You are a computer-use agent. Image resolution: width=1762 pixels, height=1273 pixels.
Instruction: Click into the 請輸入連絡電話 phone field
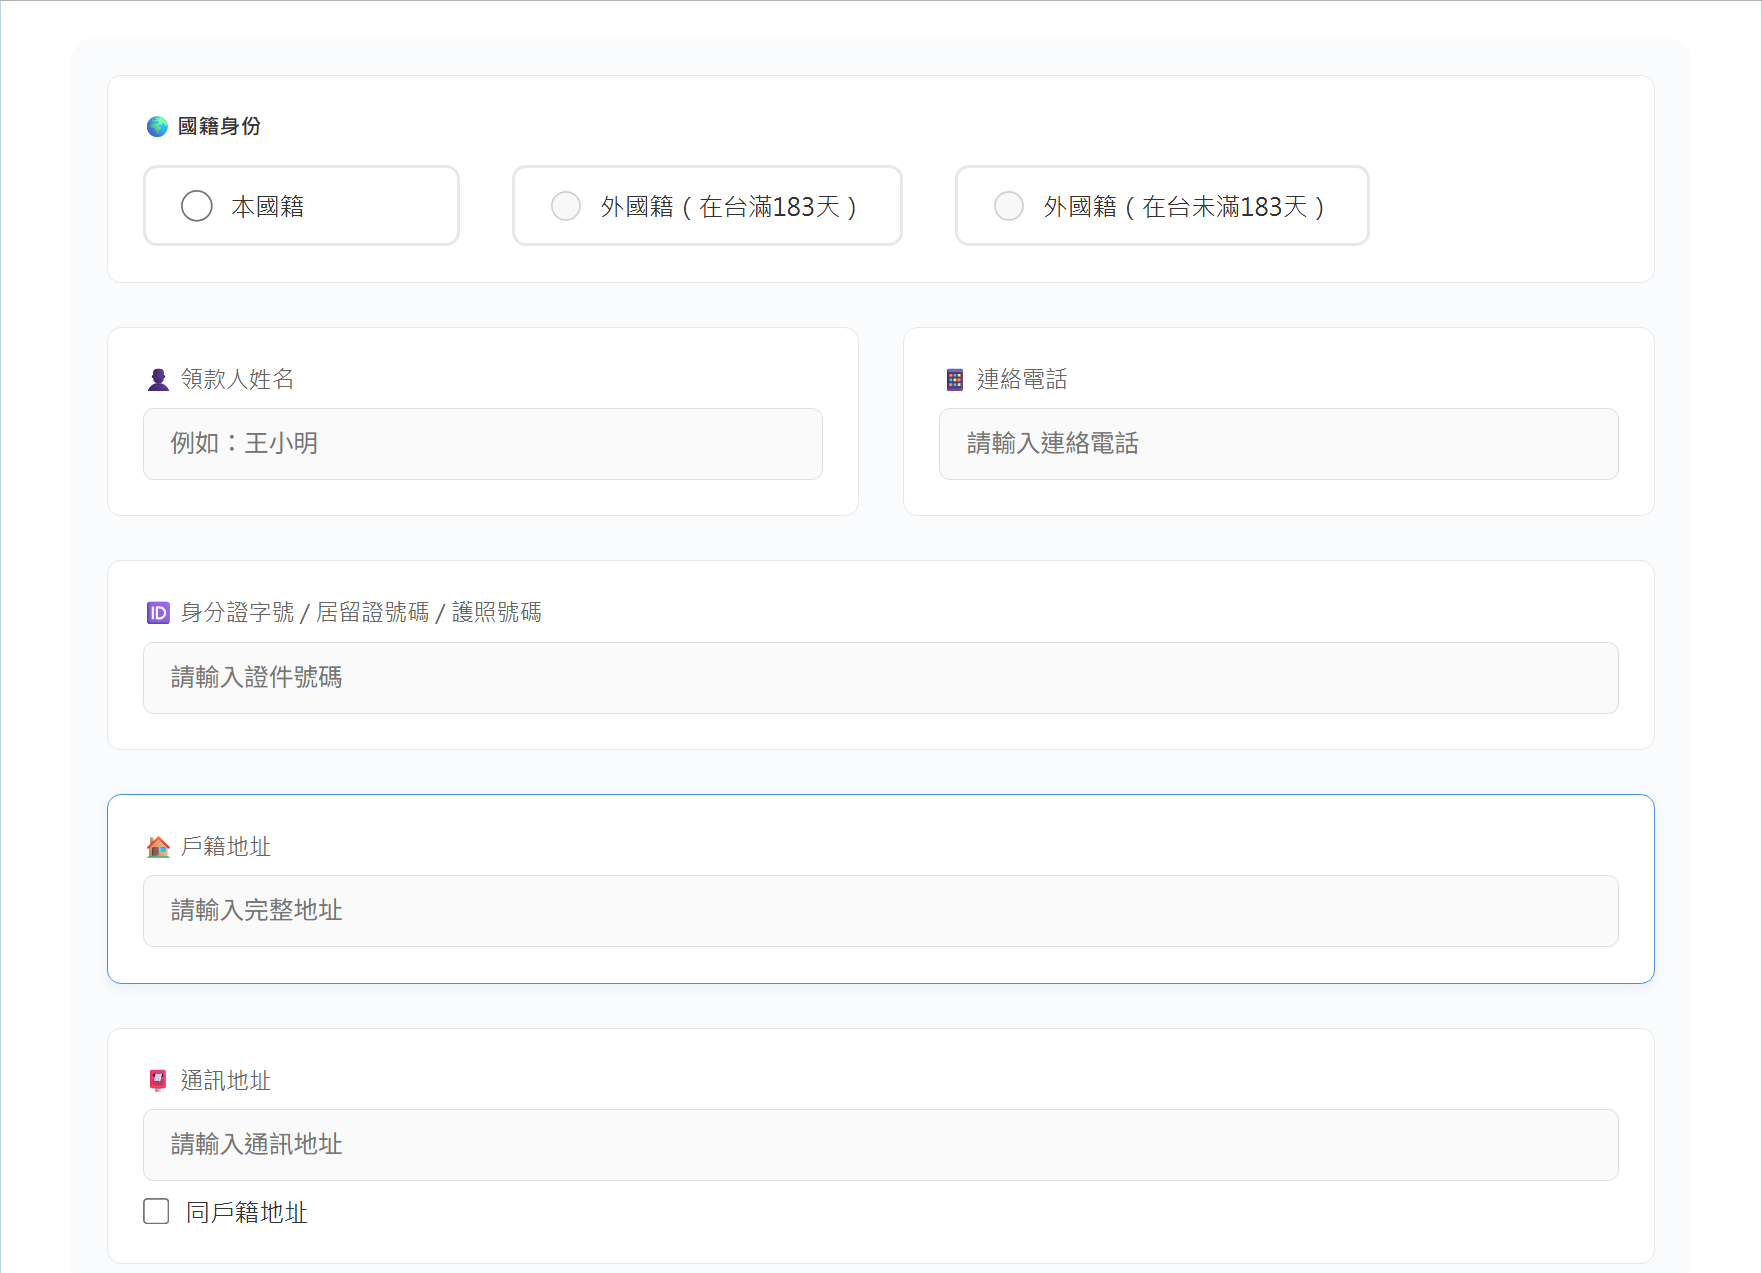point(1278,444)
